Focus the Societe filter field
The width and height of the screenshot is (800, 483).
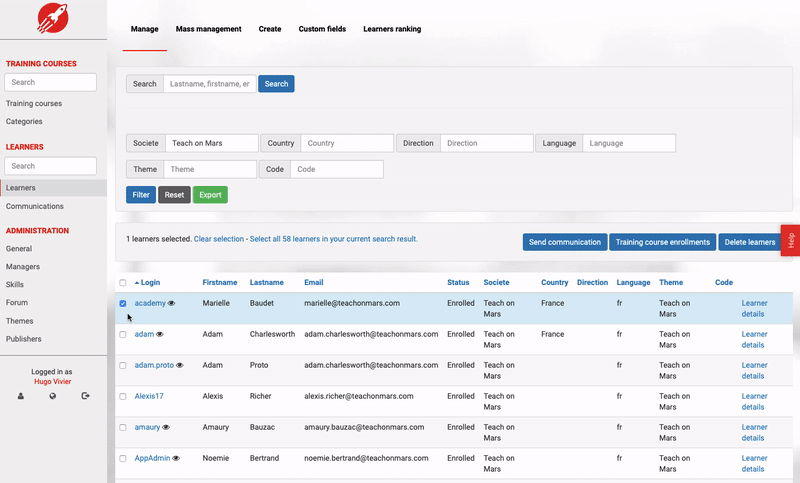[212, 143]
